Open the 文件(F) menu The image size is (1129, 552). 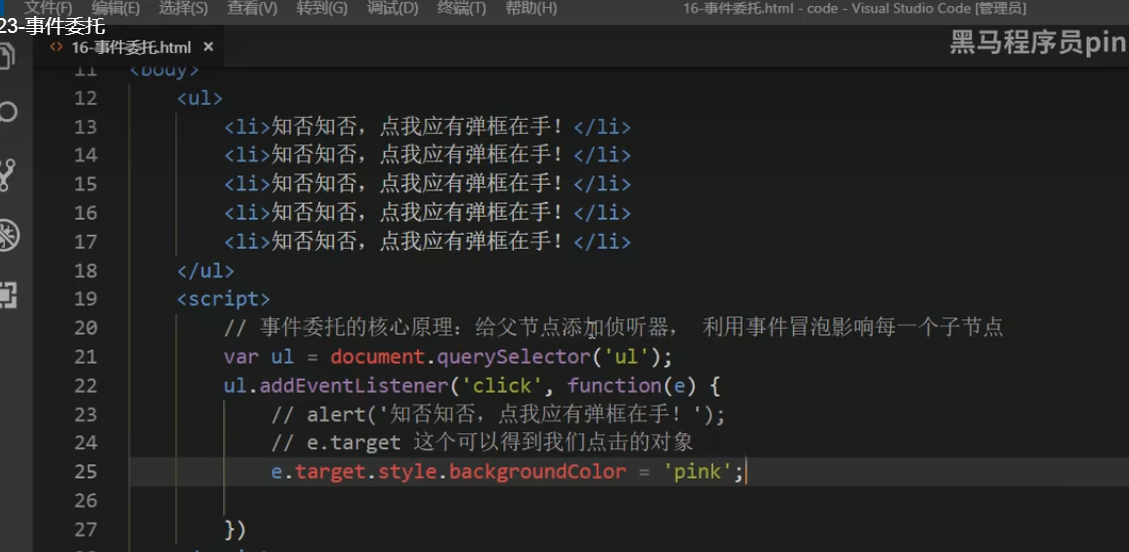(x=48, y=9)
